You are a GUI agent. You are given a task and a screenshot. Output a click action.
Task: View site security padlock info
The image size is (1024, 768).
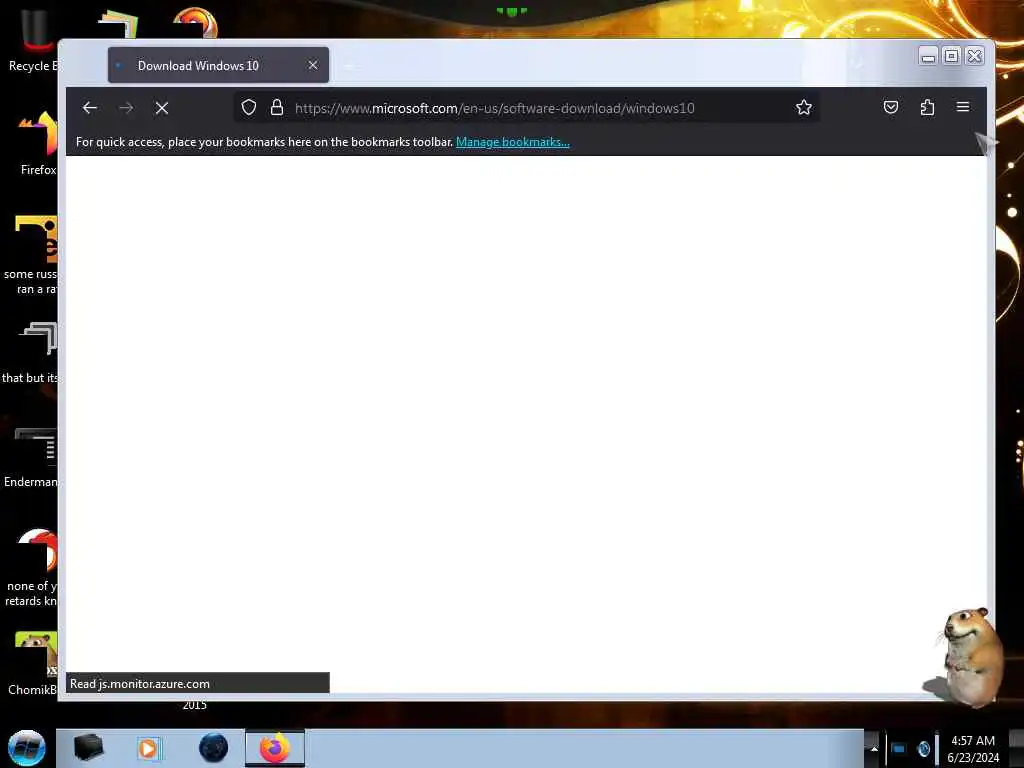277,108
